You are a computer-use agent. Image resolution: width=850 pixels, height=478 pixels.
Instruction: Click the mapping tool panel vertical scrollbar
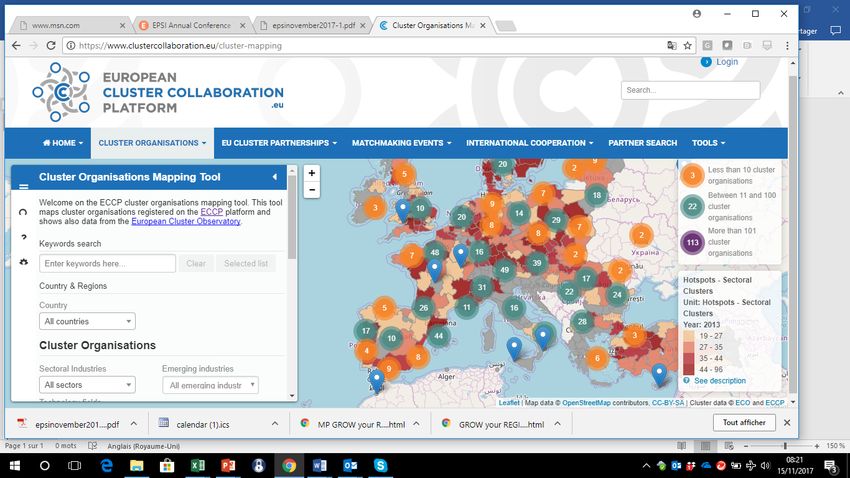point(292,217)
